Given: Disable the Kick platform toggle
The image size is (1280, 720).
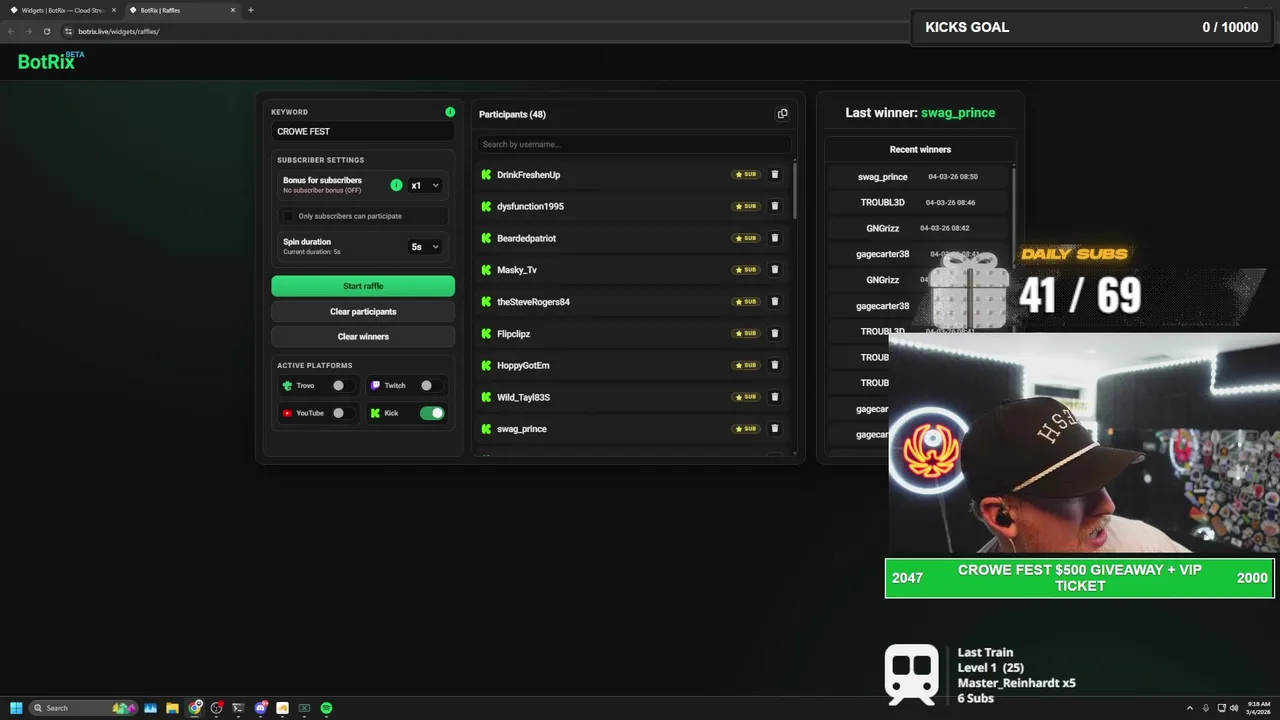Looking at the screenshot, I should [x=432, y=413].
